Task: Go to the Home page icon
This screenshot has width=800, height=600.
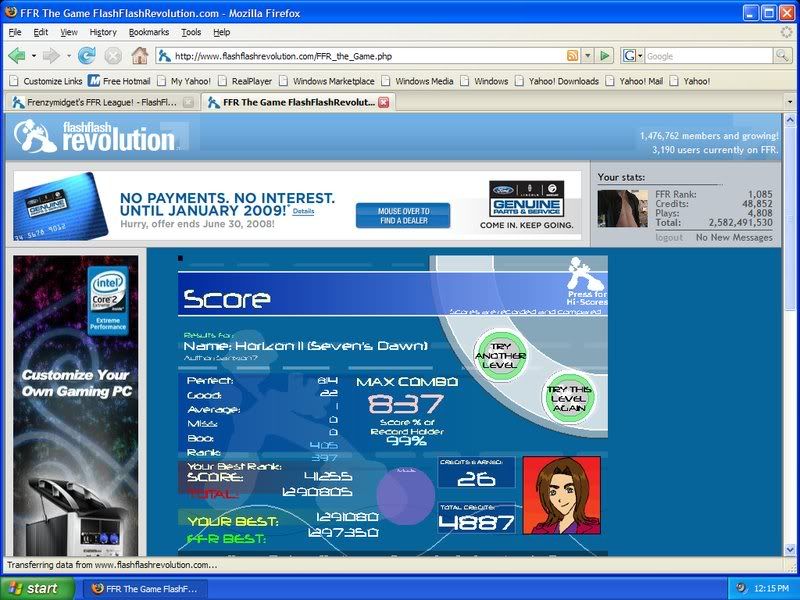Action: [139, 56]
